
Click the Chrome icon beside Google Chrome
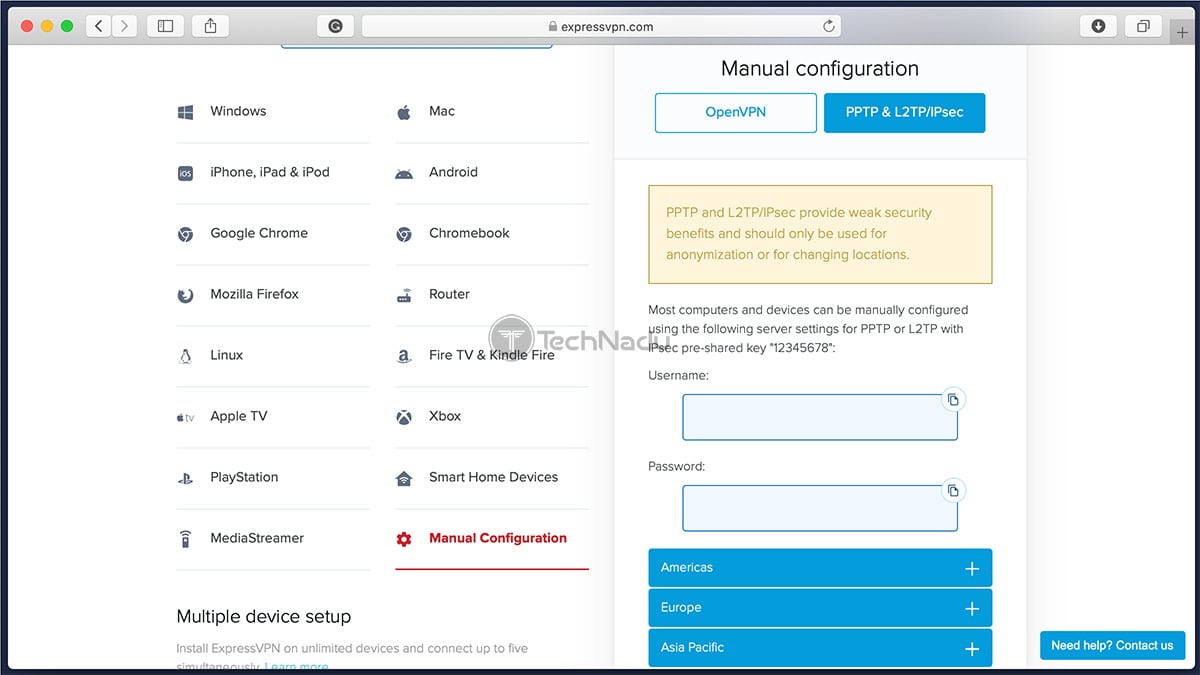pyautogui.click(x=185, y=234)
